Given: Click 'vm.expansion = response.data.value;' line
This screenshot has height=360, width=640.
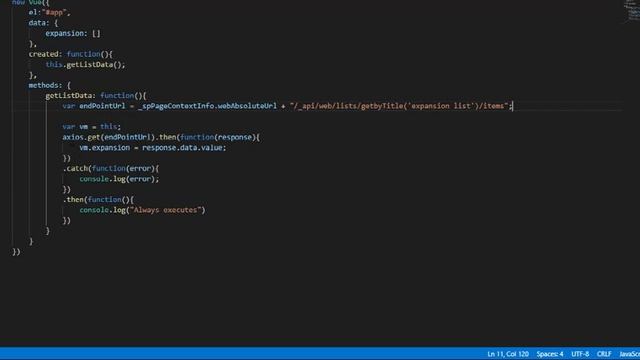Looking at the screenshot, I should click(x=153, y=147).
